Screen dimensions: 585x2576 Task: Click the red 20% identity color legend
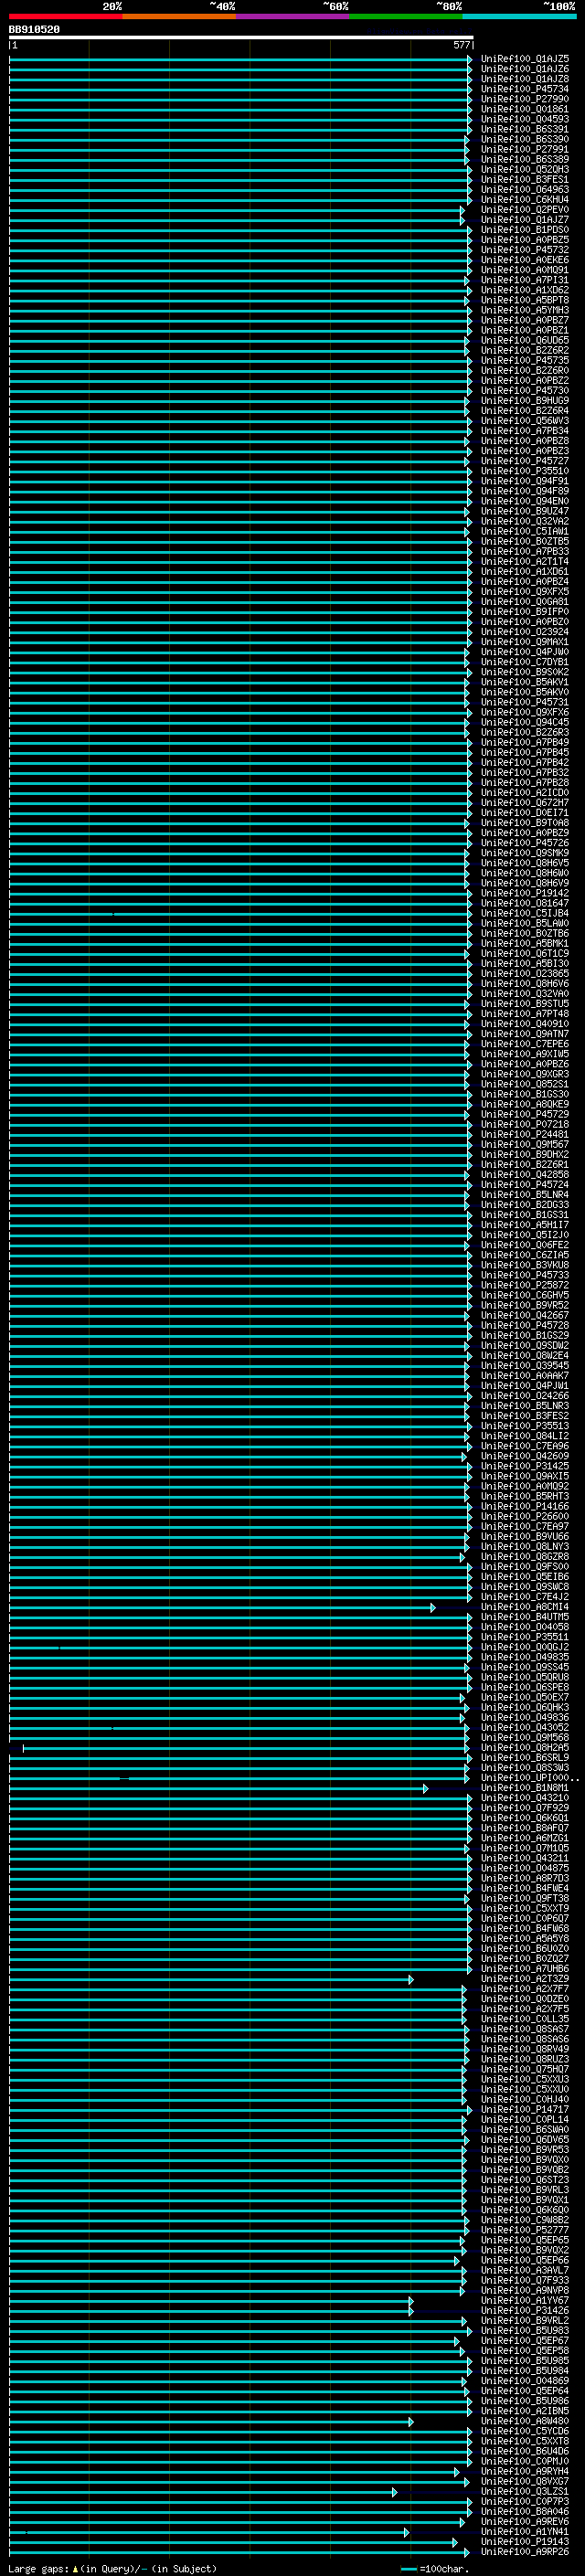click(x=65, y=16)
